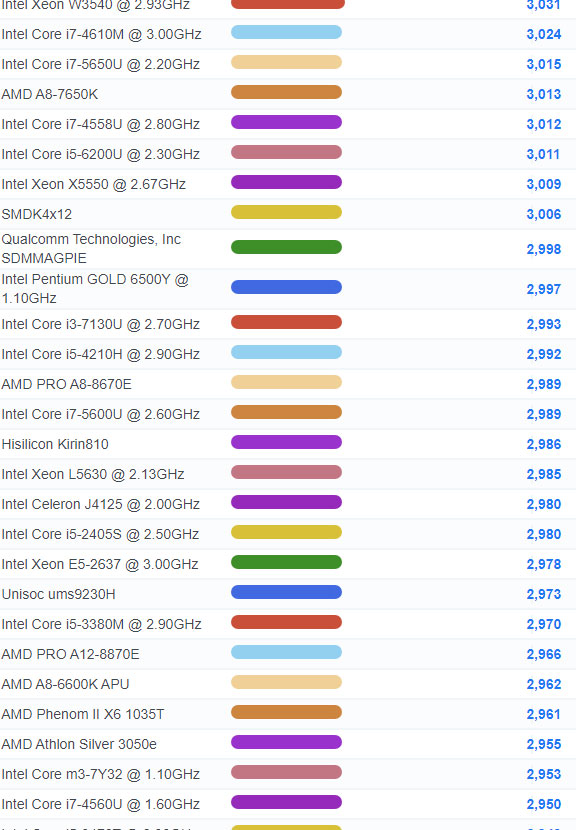
Task: Open Intel Core i7-4558U @ 2.80GHz entry
Action: pos(101,124)
